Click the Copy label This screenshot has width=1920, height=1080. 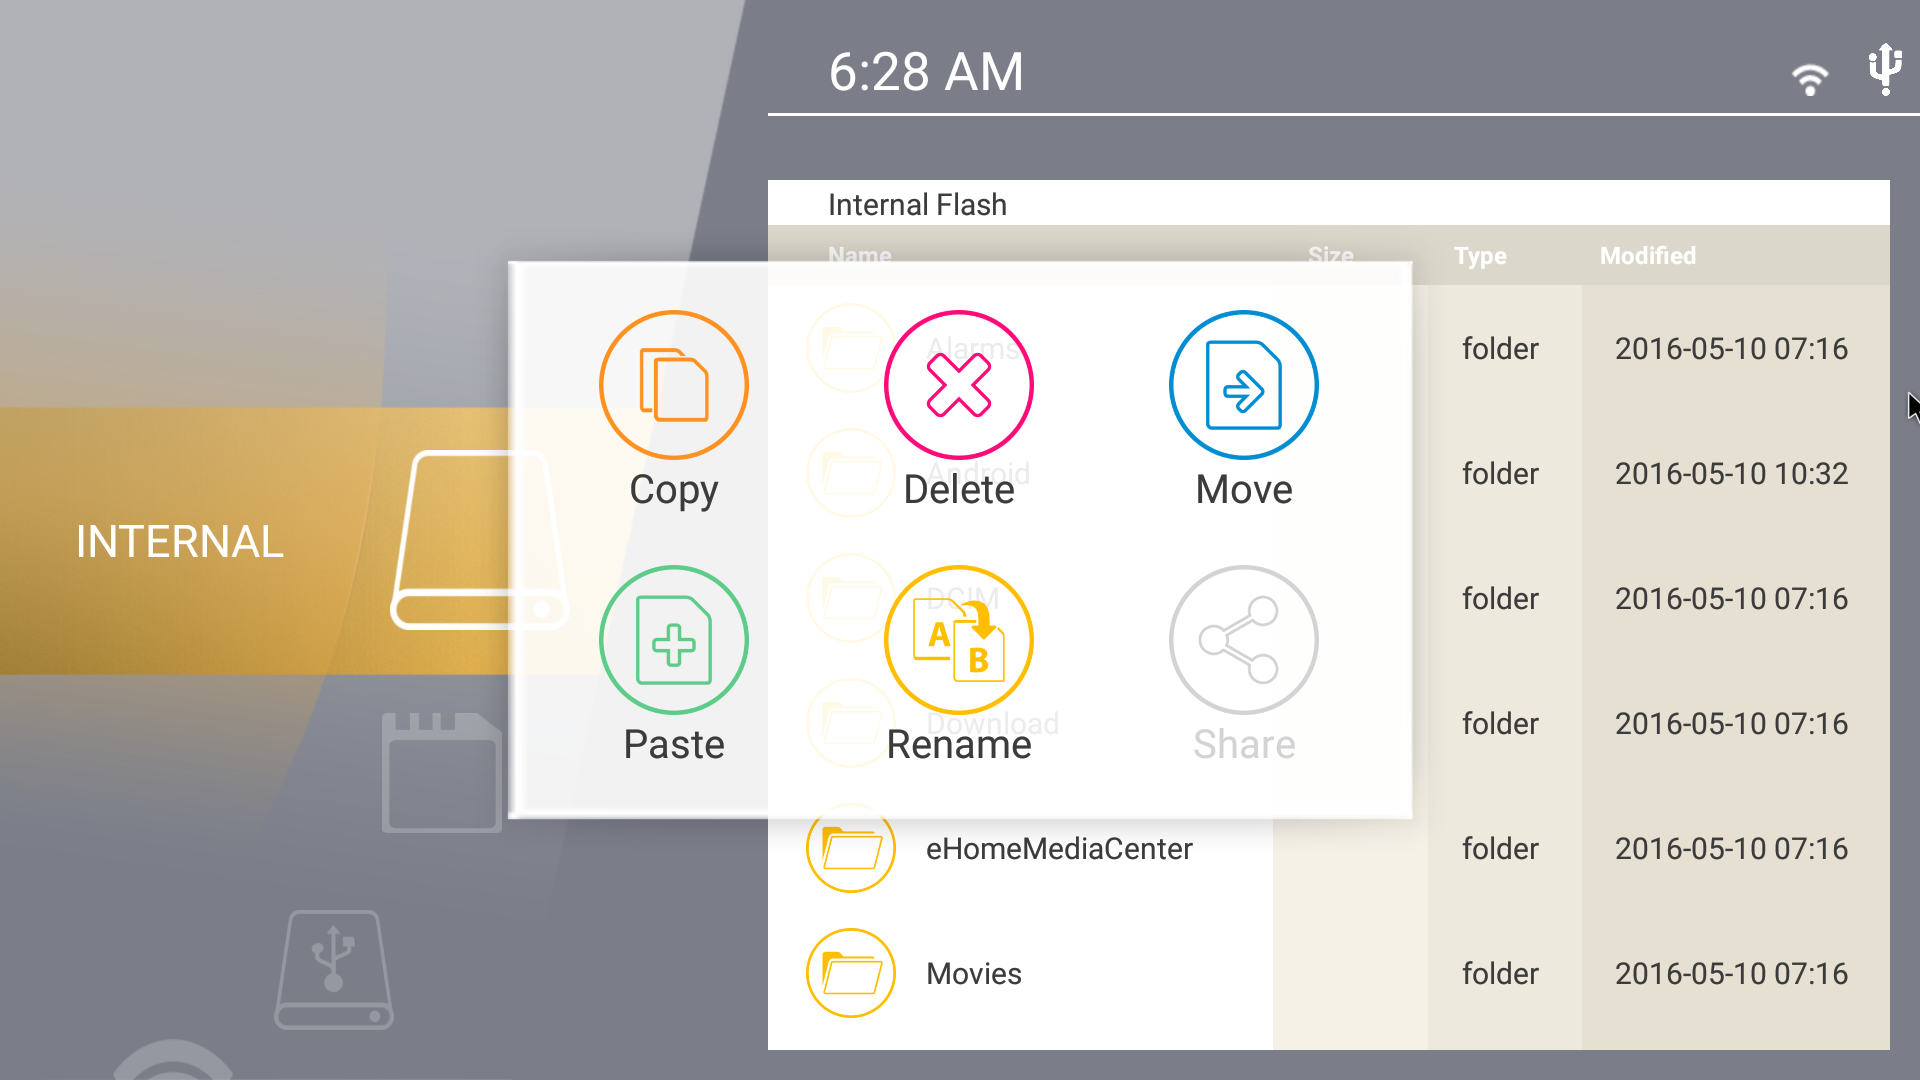[x=674, y=490]
